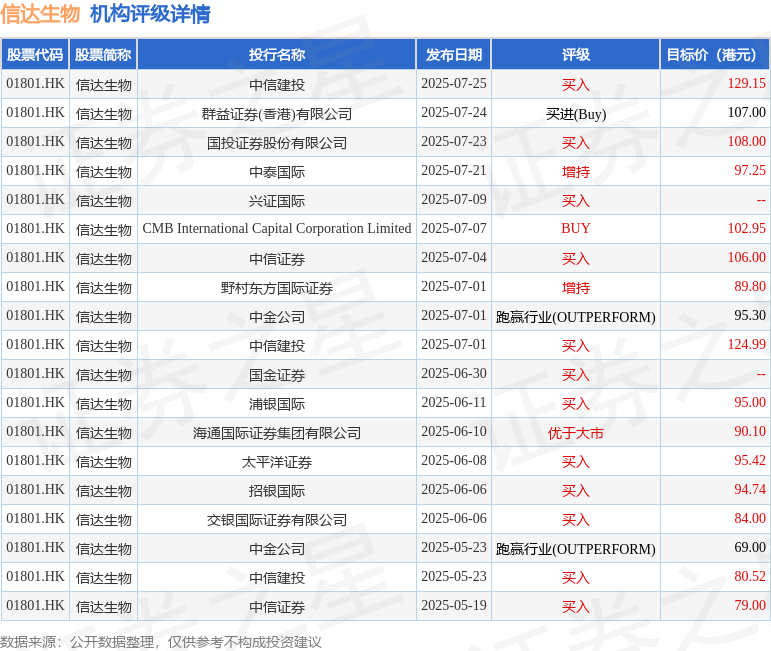
Task: Click 浦银国际 cell
Action: pyautogui.click(x=277, y=404)
